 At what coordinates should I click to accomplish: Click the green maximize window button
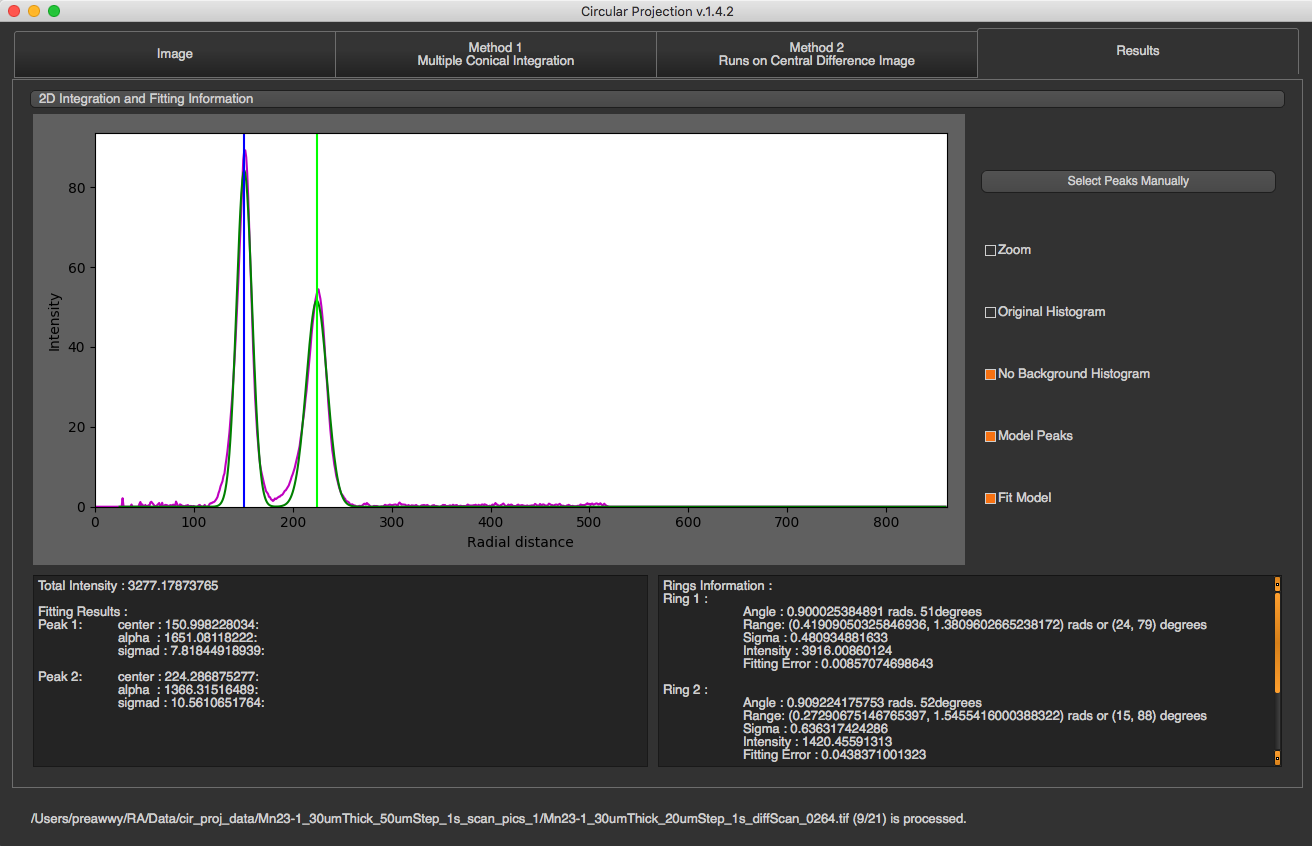pos(54,11)
